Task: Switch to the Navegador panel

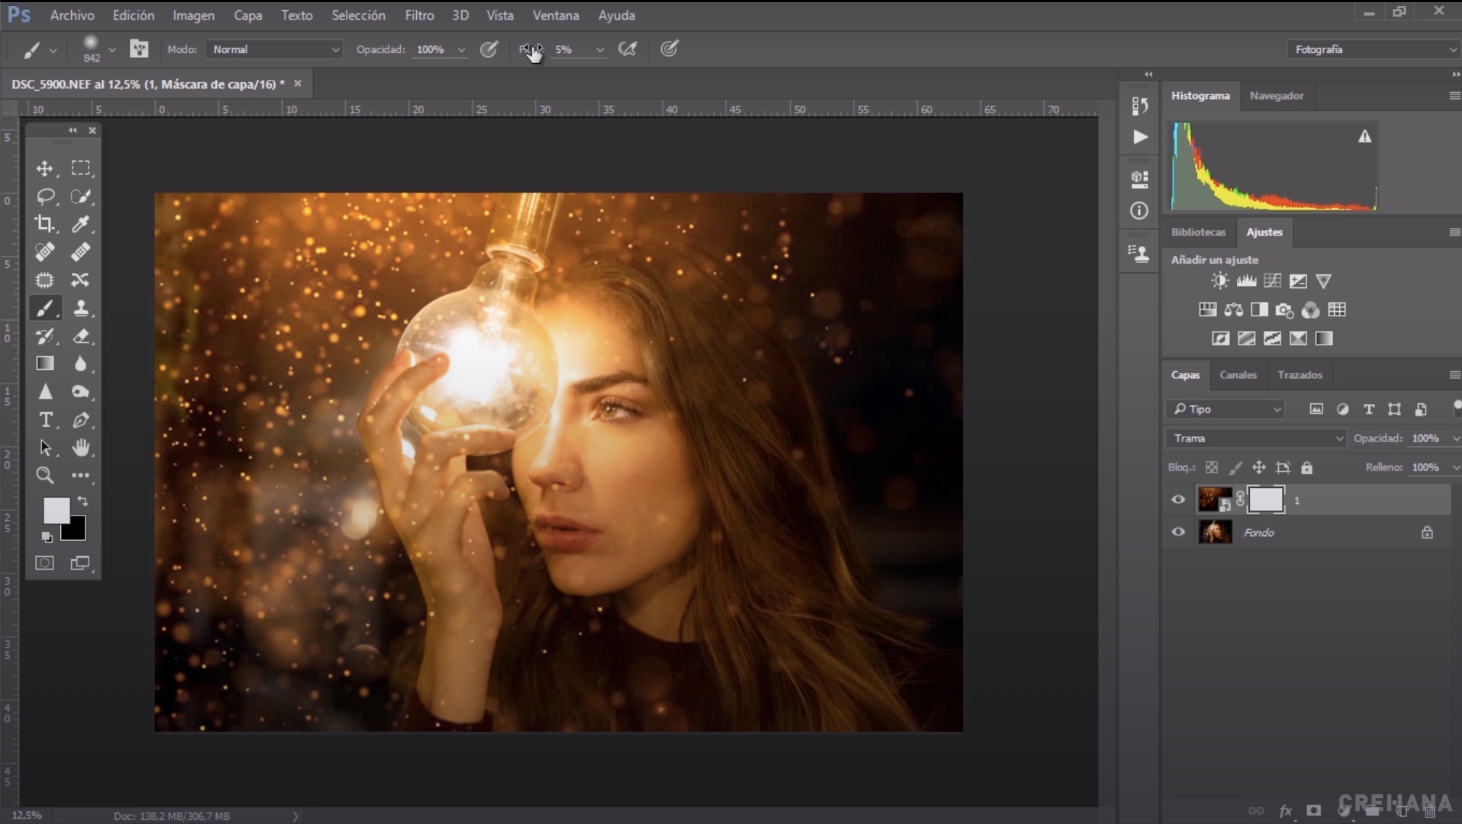Action: point(1277,95)
